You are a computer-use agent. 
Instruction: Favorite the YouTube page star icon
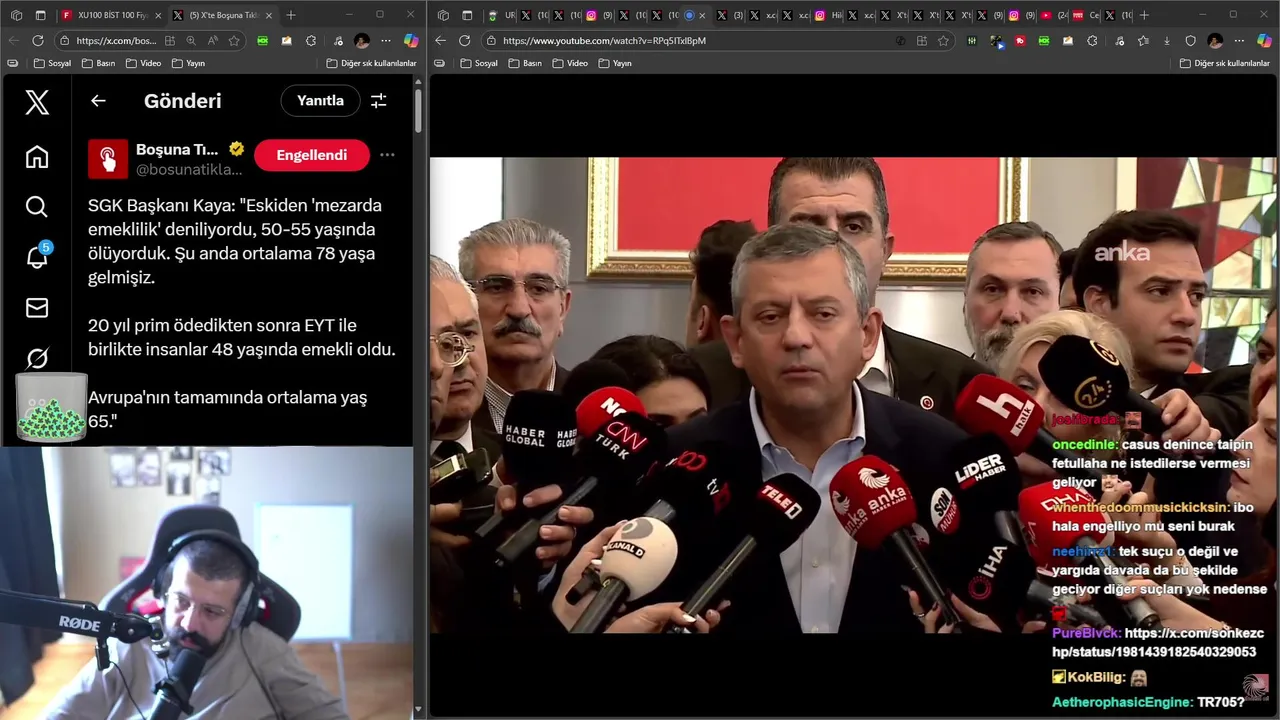point(943,41)
